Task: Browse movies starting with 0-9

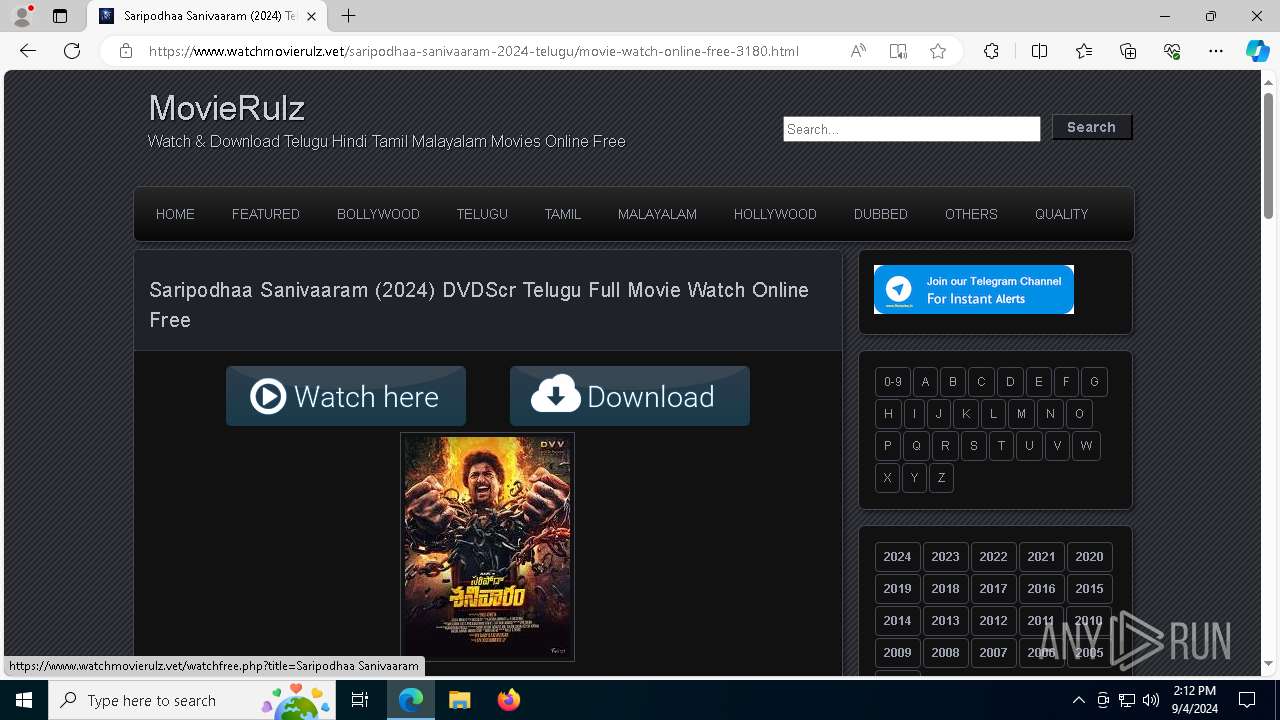Action: 893,382
